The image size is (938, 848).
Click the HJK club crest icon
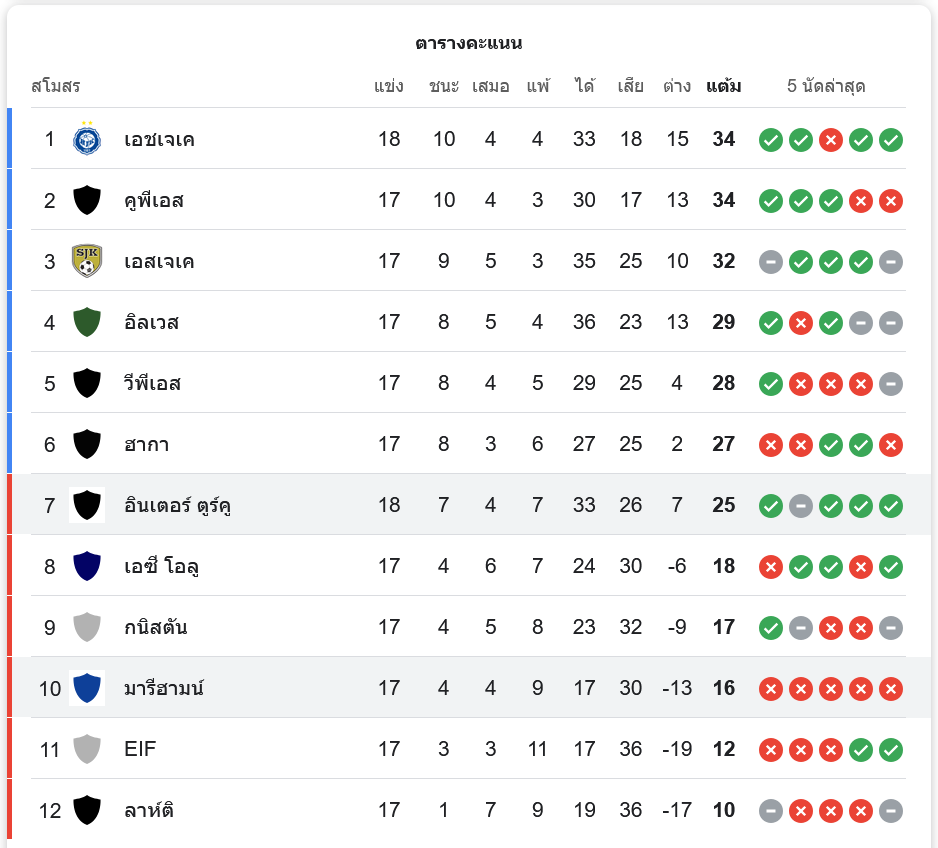click(87, 139)
